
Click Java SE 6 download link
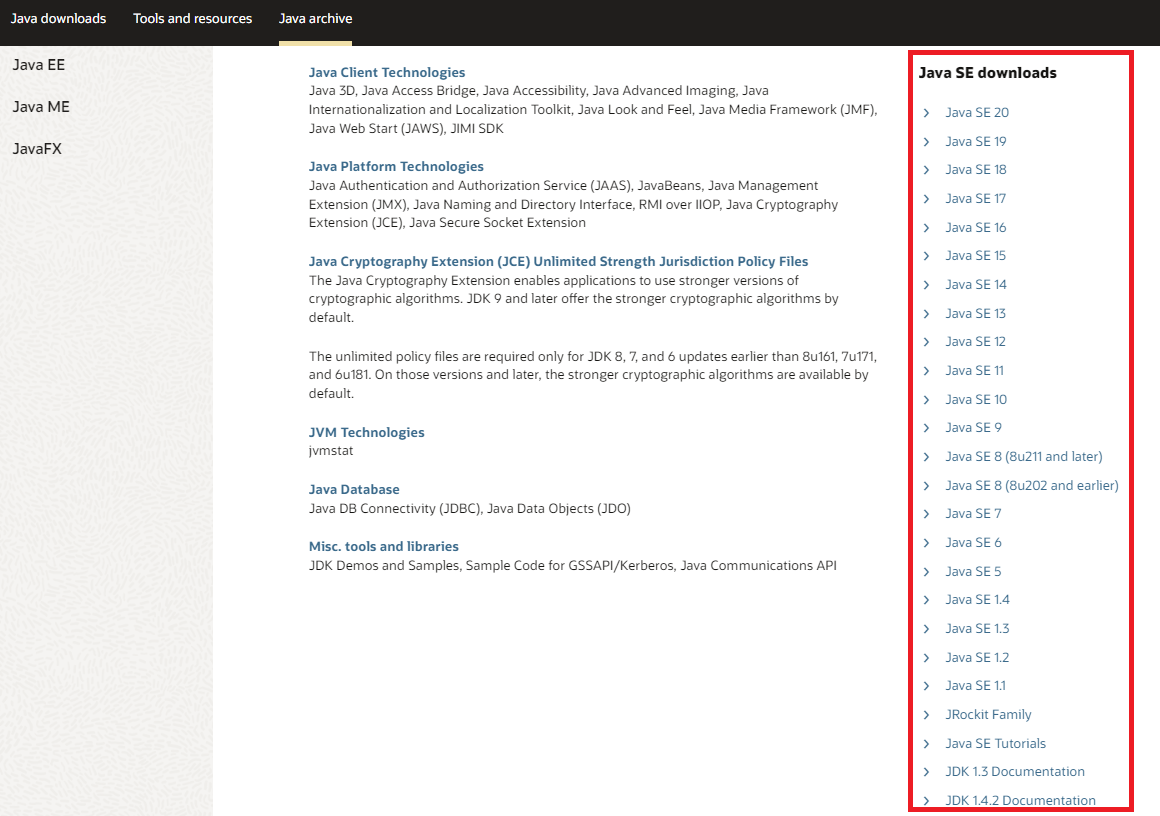click(x=974, y=542)
